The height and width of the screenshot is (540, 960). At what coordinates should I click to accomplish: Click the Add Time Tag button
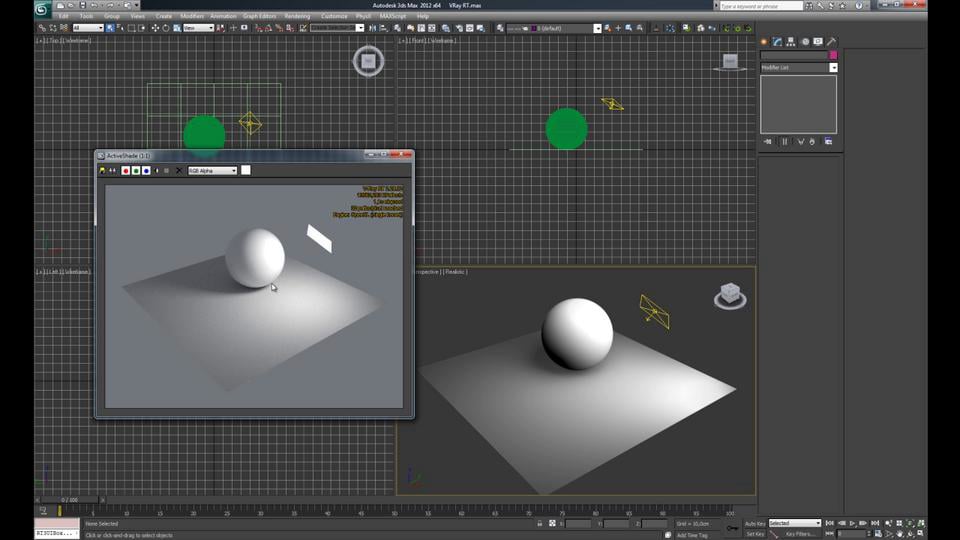coord(692,535)
